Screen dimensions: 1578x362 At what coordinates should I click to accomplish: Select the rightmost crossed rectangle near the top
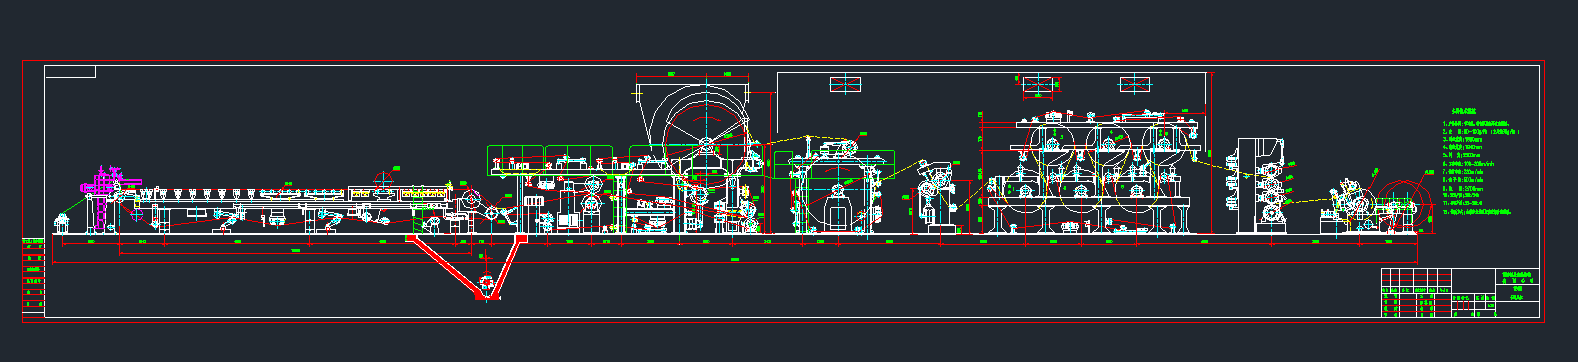pos(1134,85)
